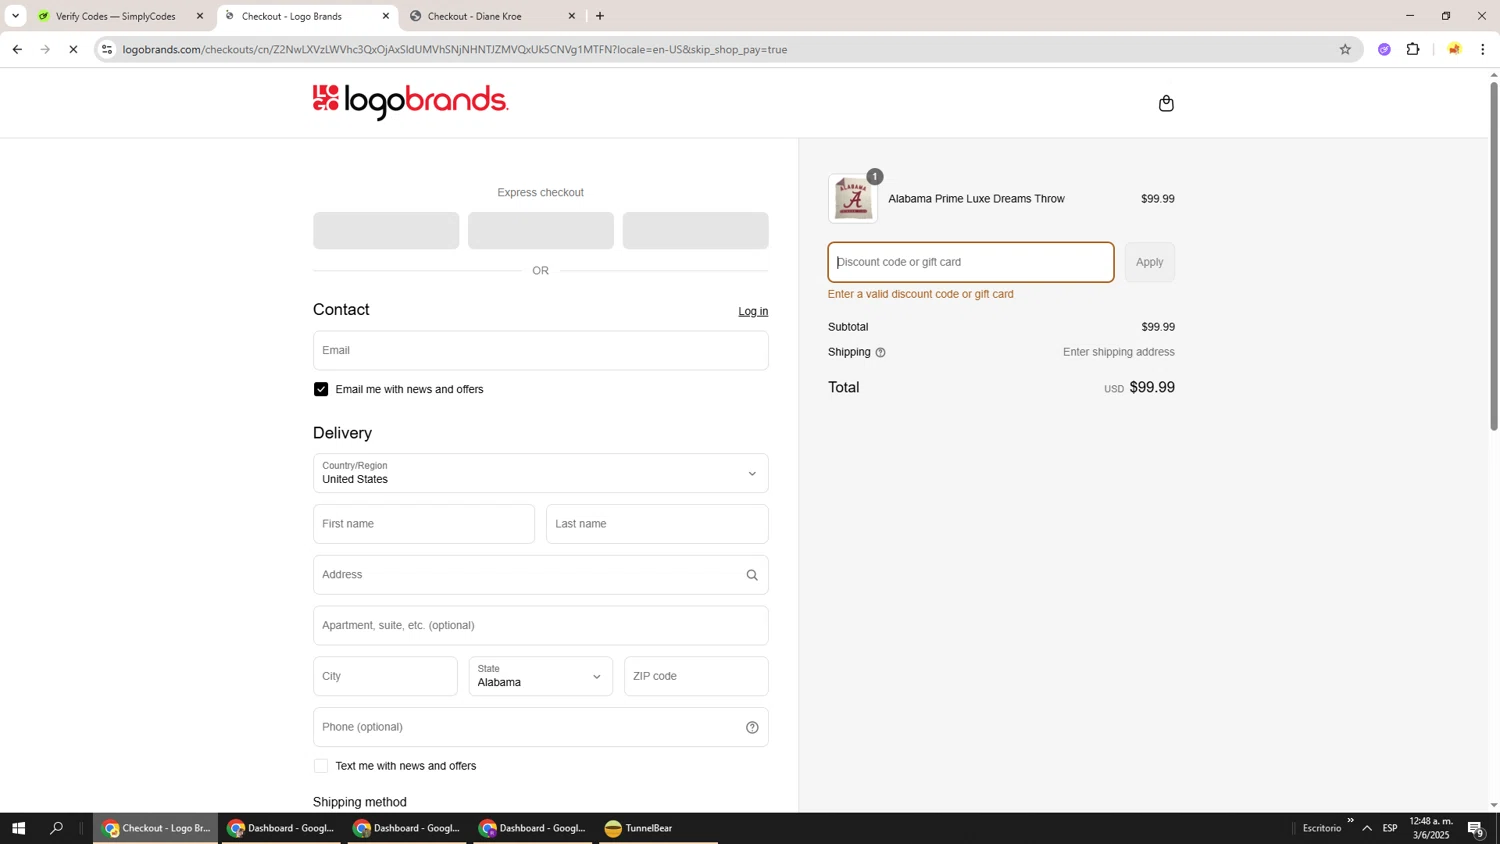Click the third express checkout button

coord(695,231)
